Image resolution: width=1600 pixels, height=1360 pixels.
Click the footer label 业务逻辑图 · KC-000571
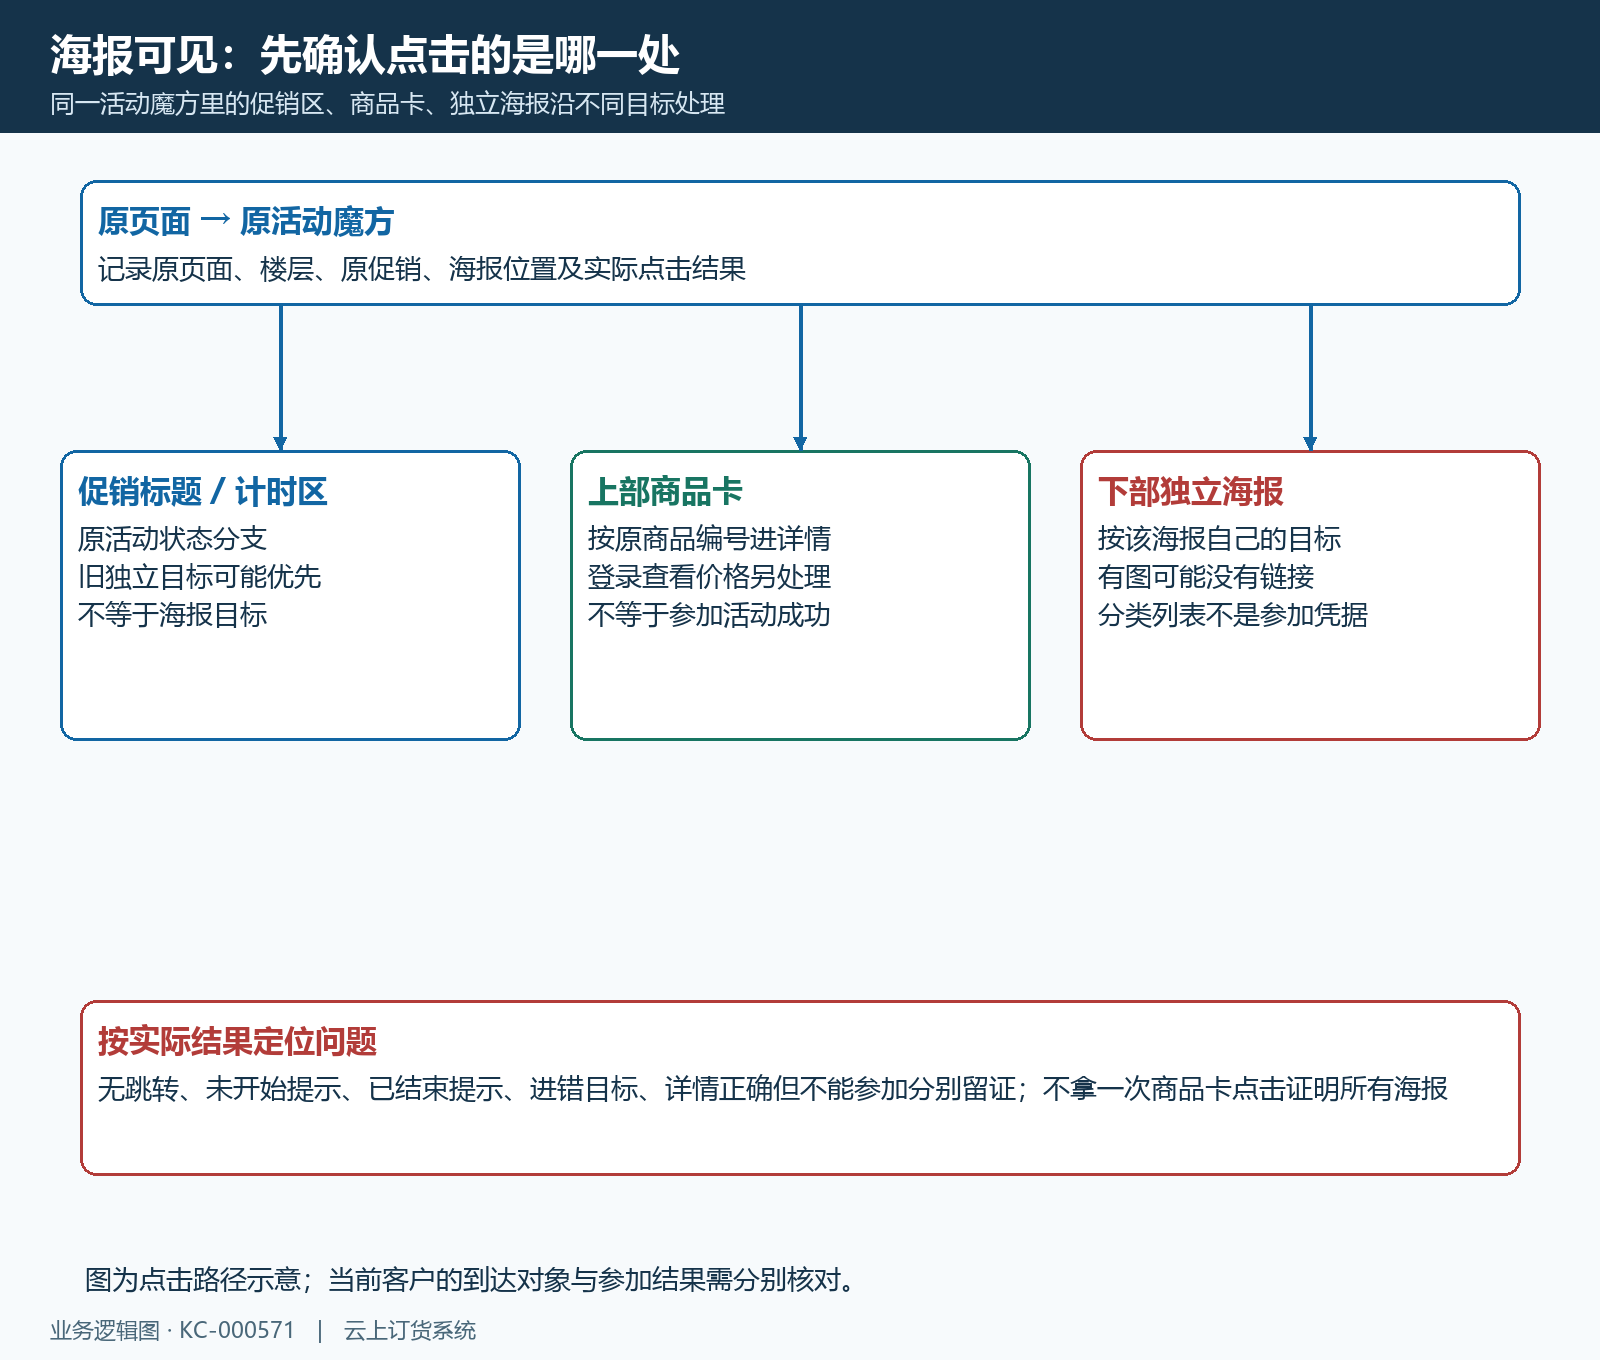pyautogui.click(x=173, y=1330)
